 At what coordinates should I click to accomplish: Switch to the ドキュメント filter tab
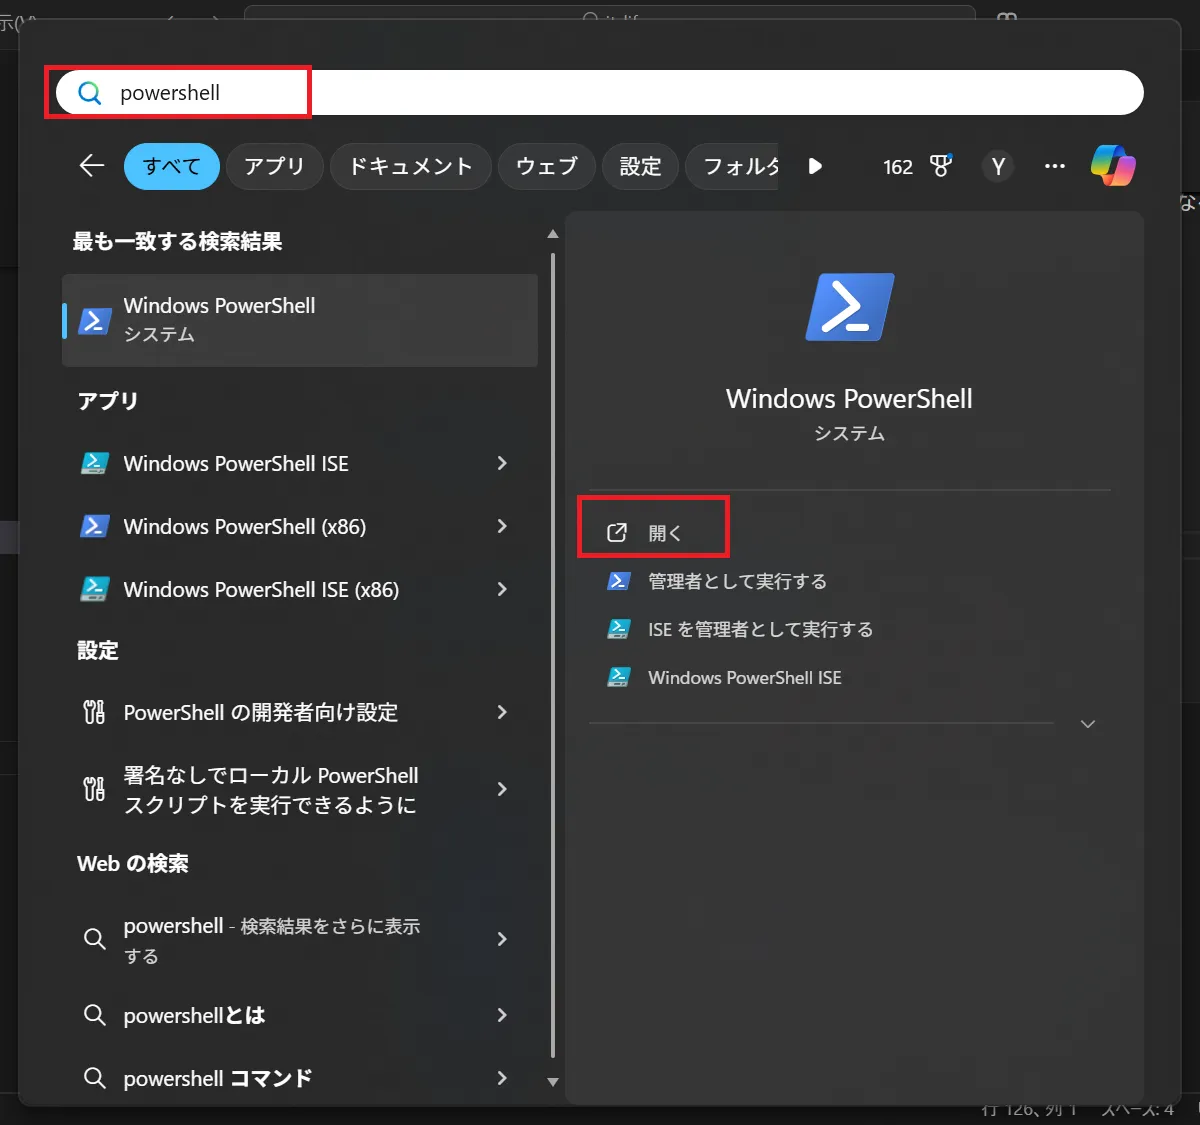point(410,166)
